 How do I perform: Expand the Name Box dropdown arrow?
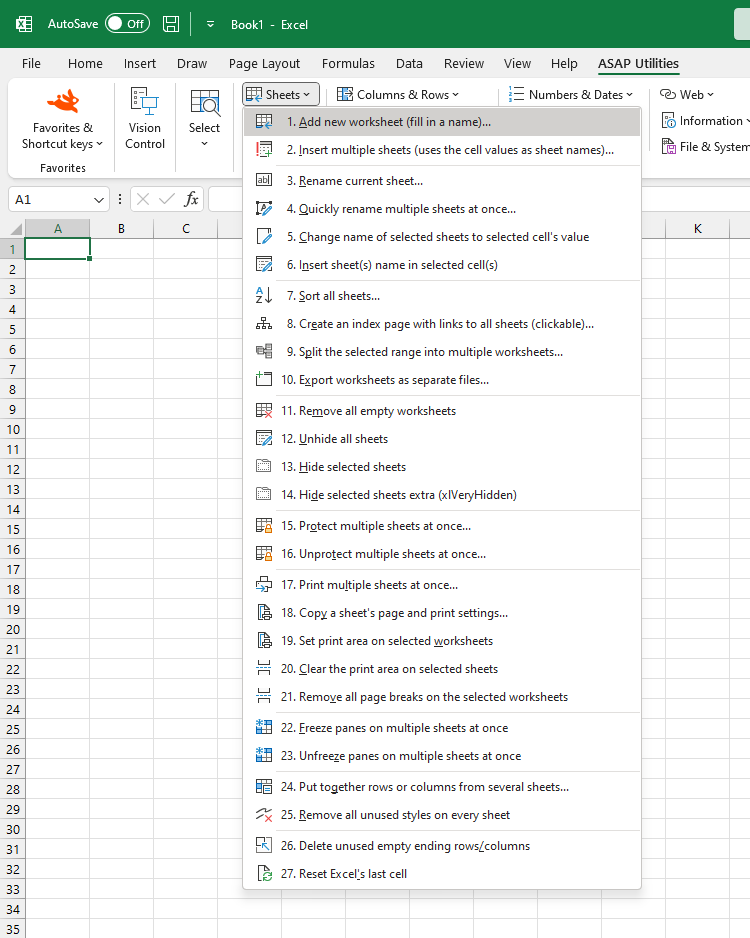[99, 200]
